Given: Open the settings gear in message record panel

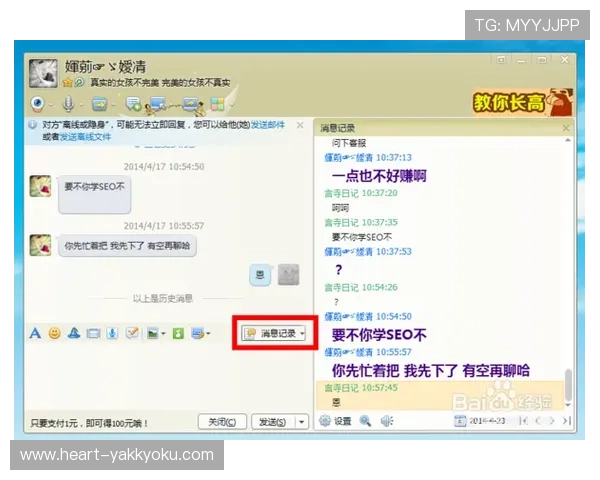Looking at the screenshot, I should (x=325, y=421).
